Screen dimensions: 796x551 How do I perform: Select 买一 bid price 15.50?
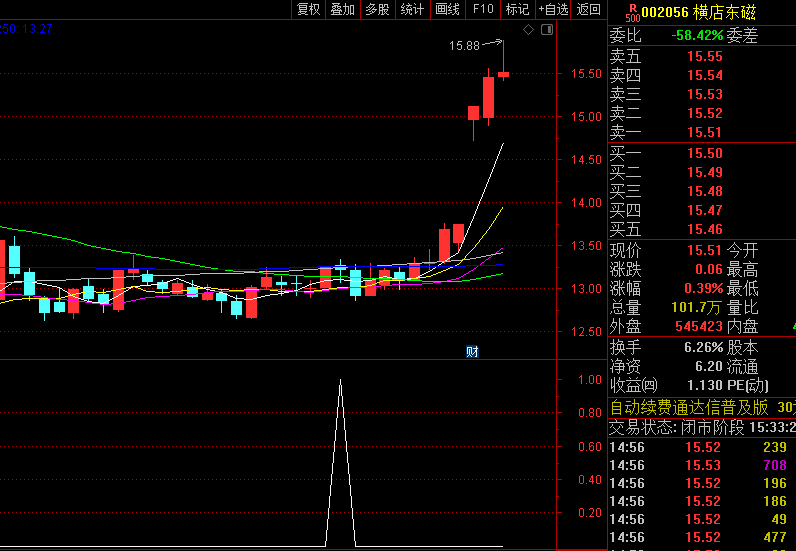click(703, 153)
